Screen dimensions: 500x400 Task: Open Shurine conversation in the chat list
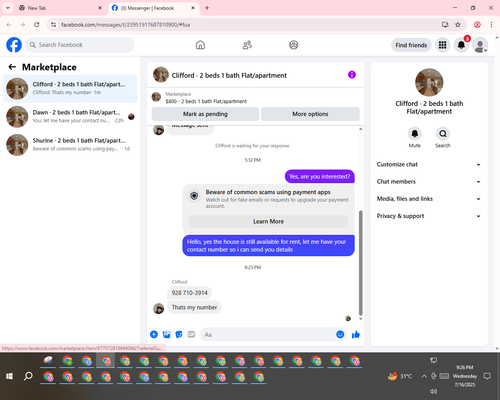click(70, 145)
